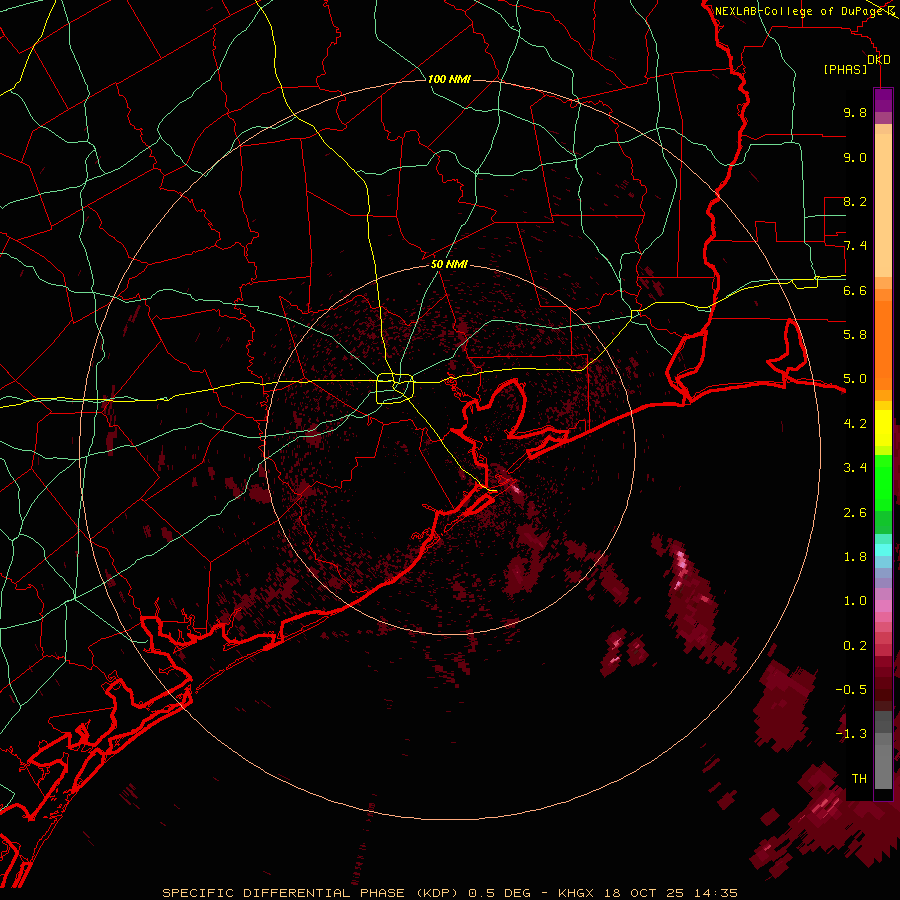The height and width of the screenshot is (900, 900).
Task: Select the 1.8 color scale value
Action: (x=855, y=557)
